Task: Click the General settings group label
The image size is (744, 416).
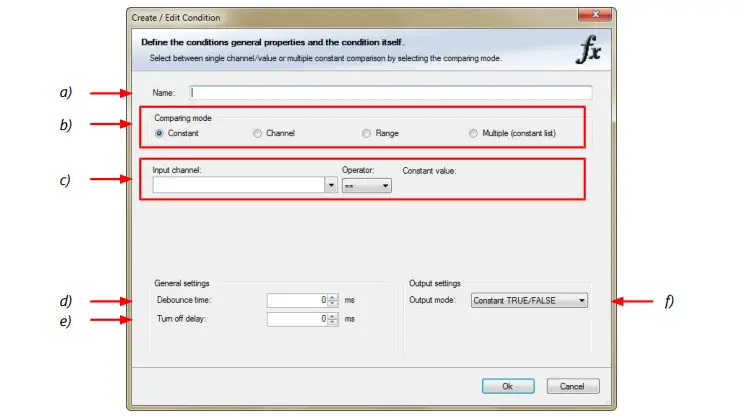Action: pyautogui.click(x=182, y=283)
